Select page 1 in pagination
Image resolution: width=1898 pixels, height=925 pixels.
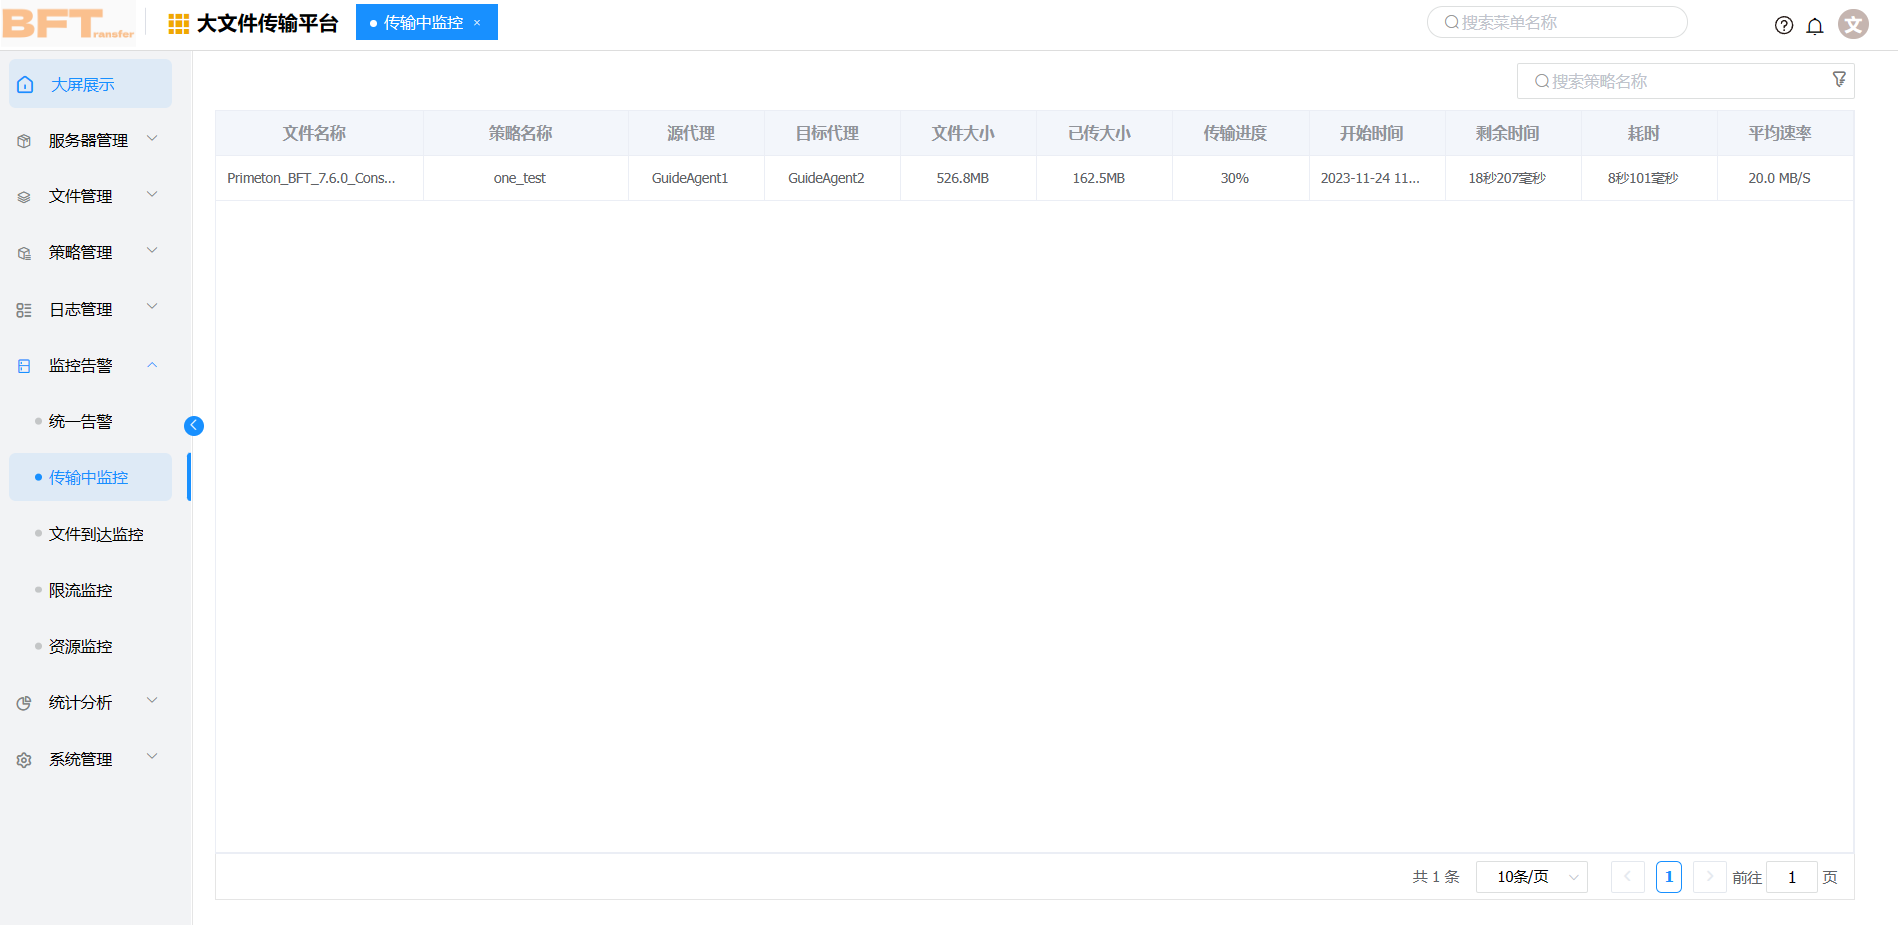[x=1669, y=877]
